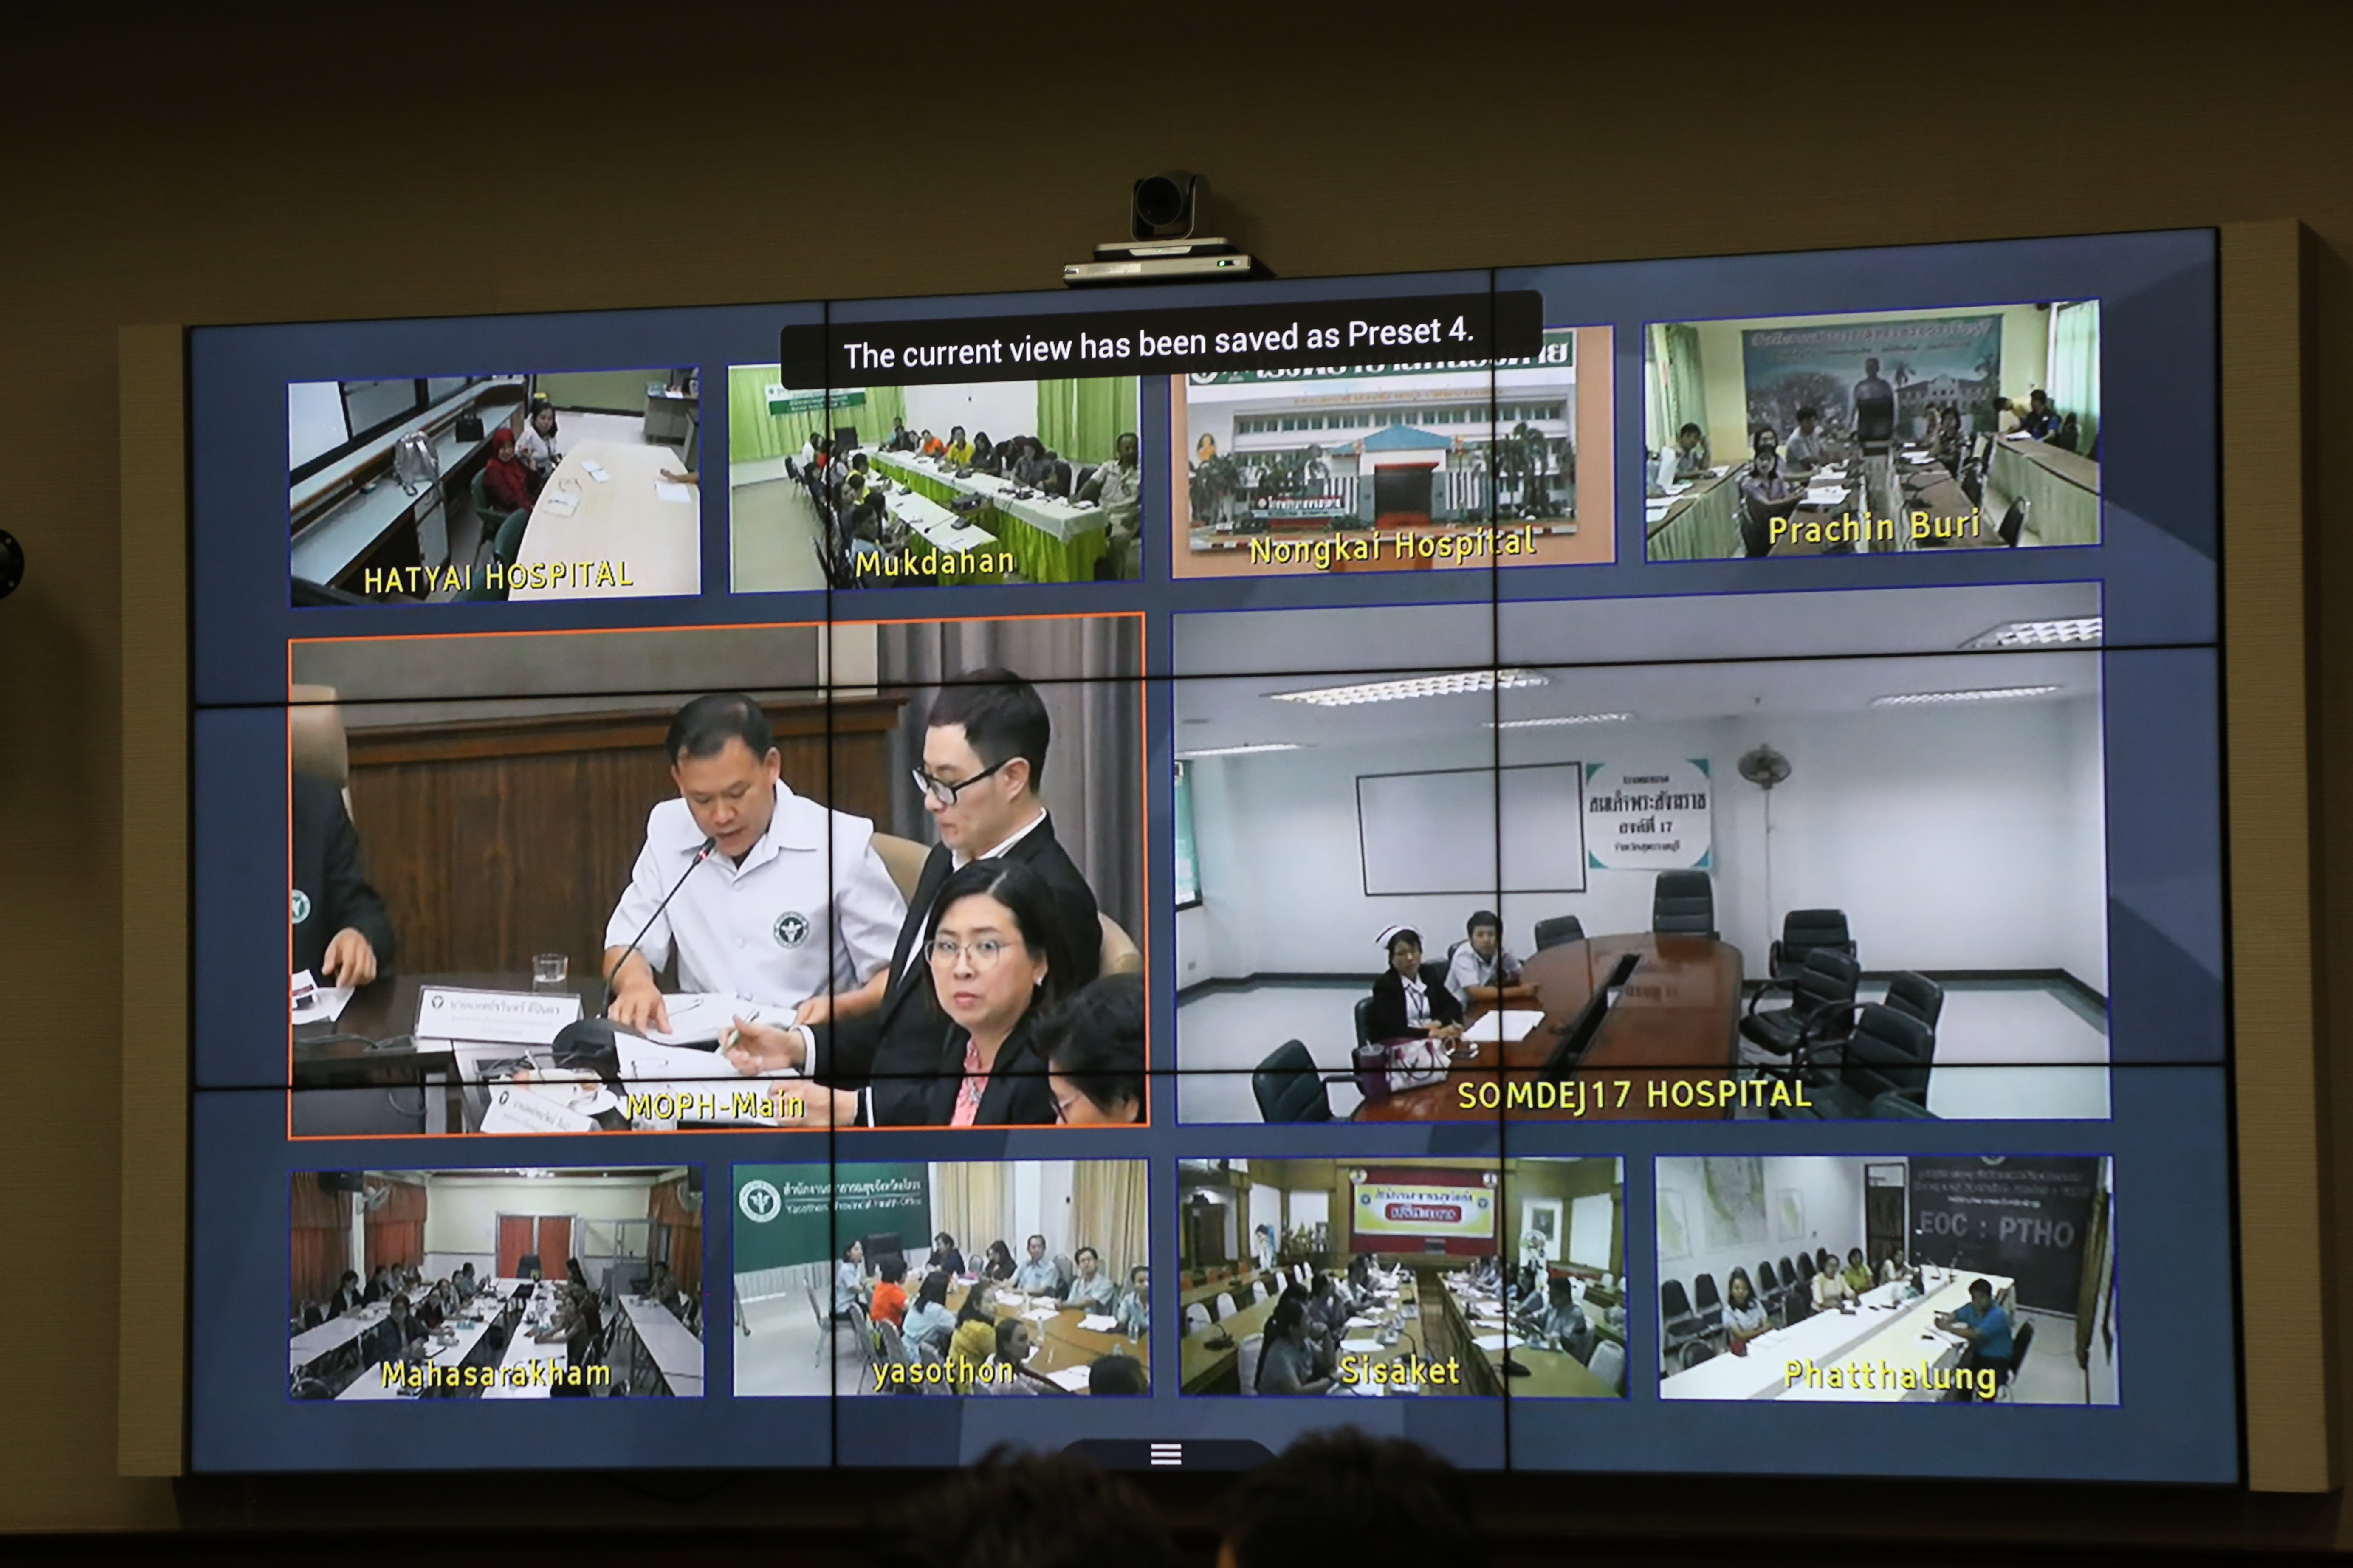
Task: Select the yasothon video tile
Action: pos(941,1277)
